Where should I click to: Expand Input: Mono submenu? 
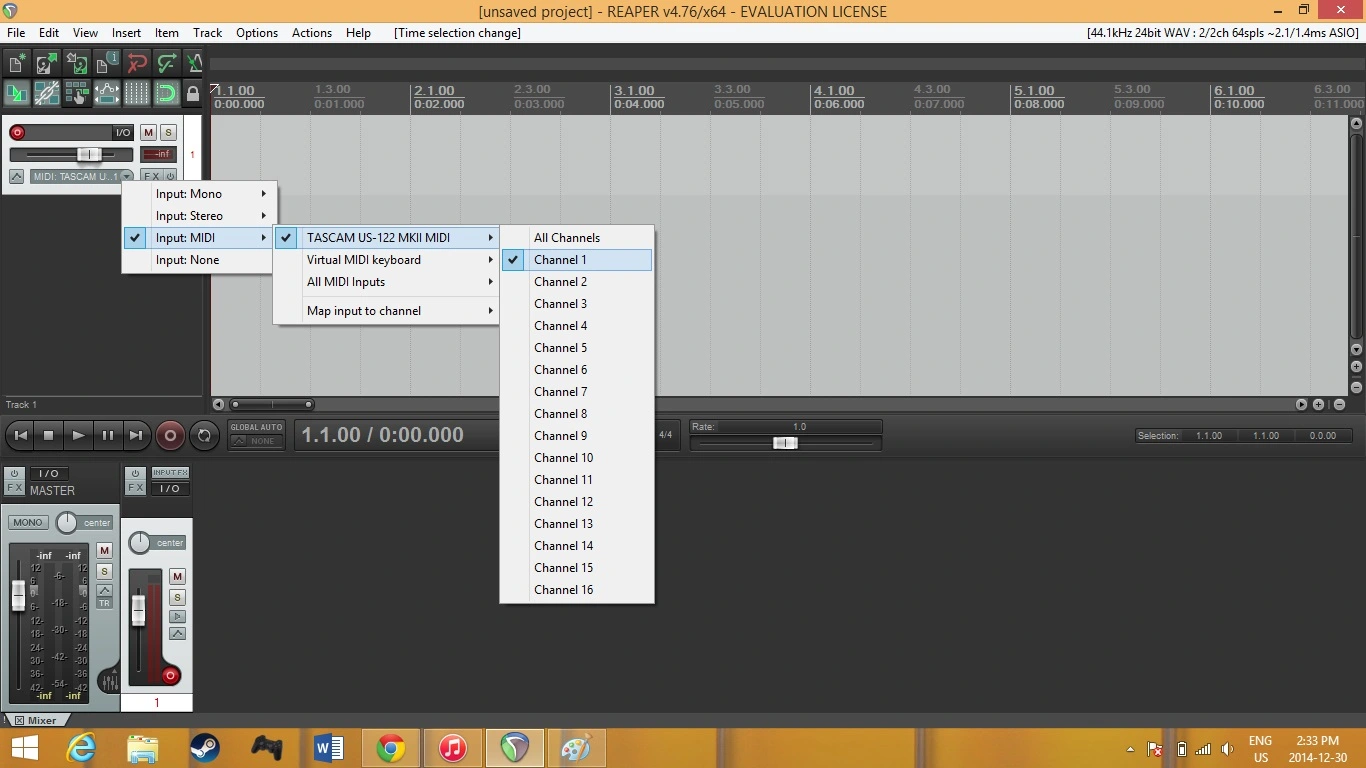tap(198, 194)
